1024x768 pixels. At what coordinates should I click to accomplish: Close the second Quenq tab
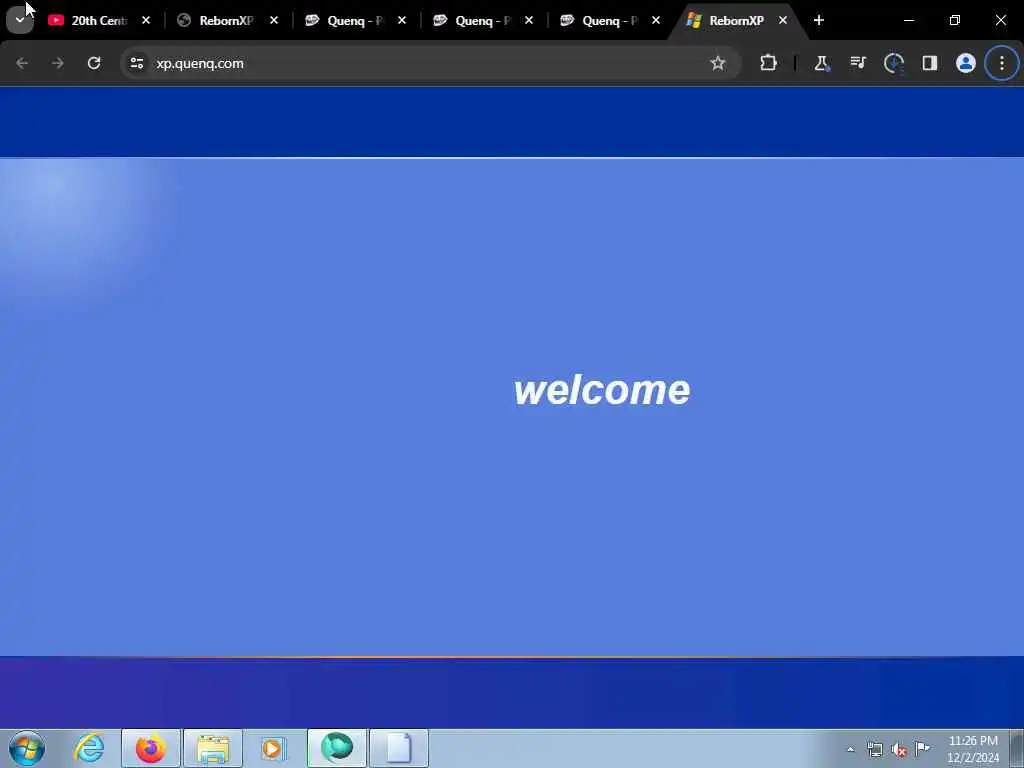coord(529,21)
